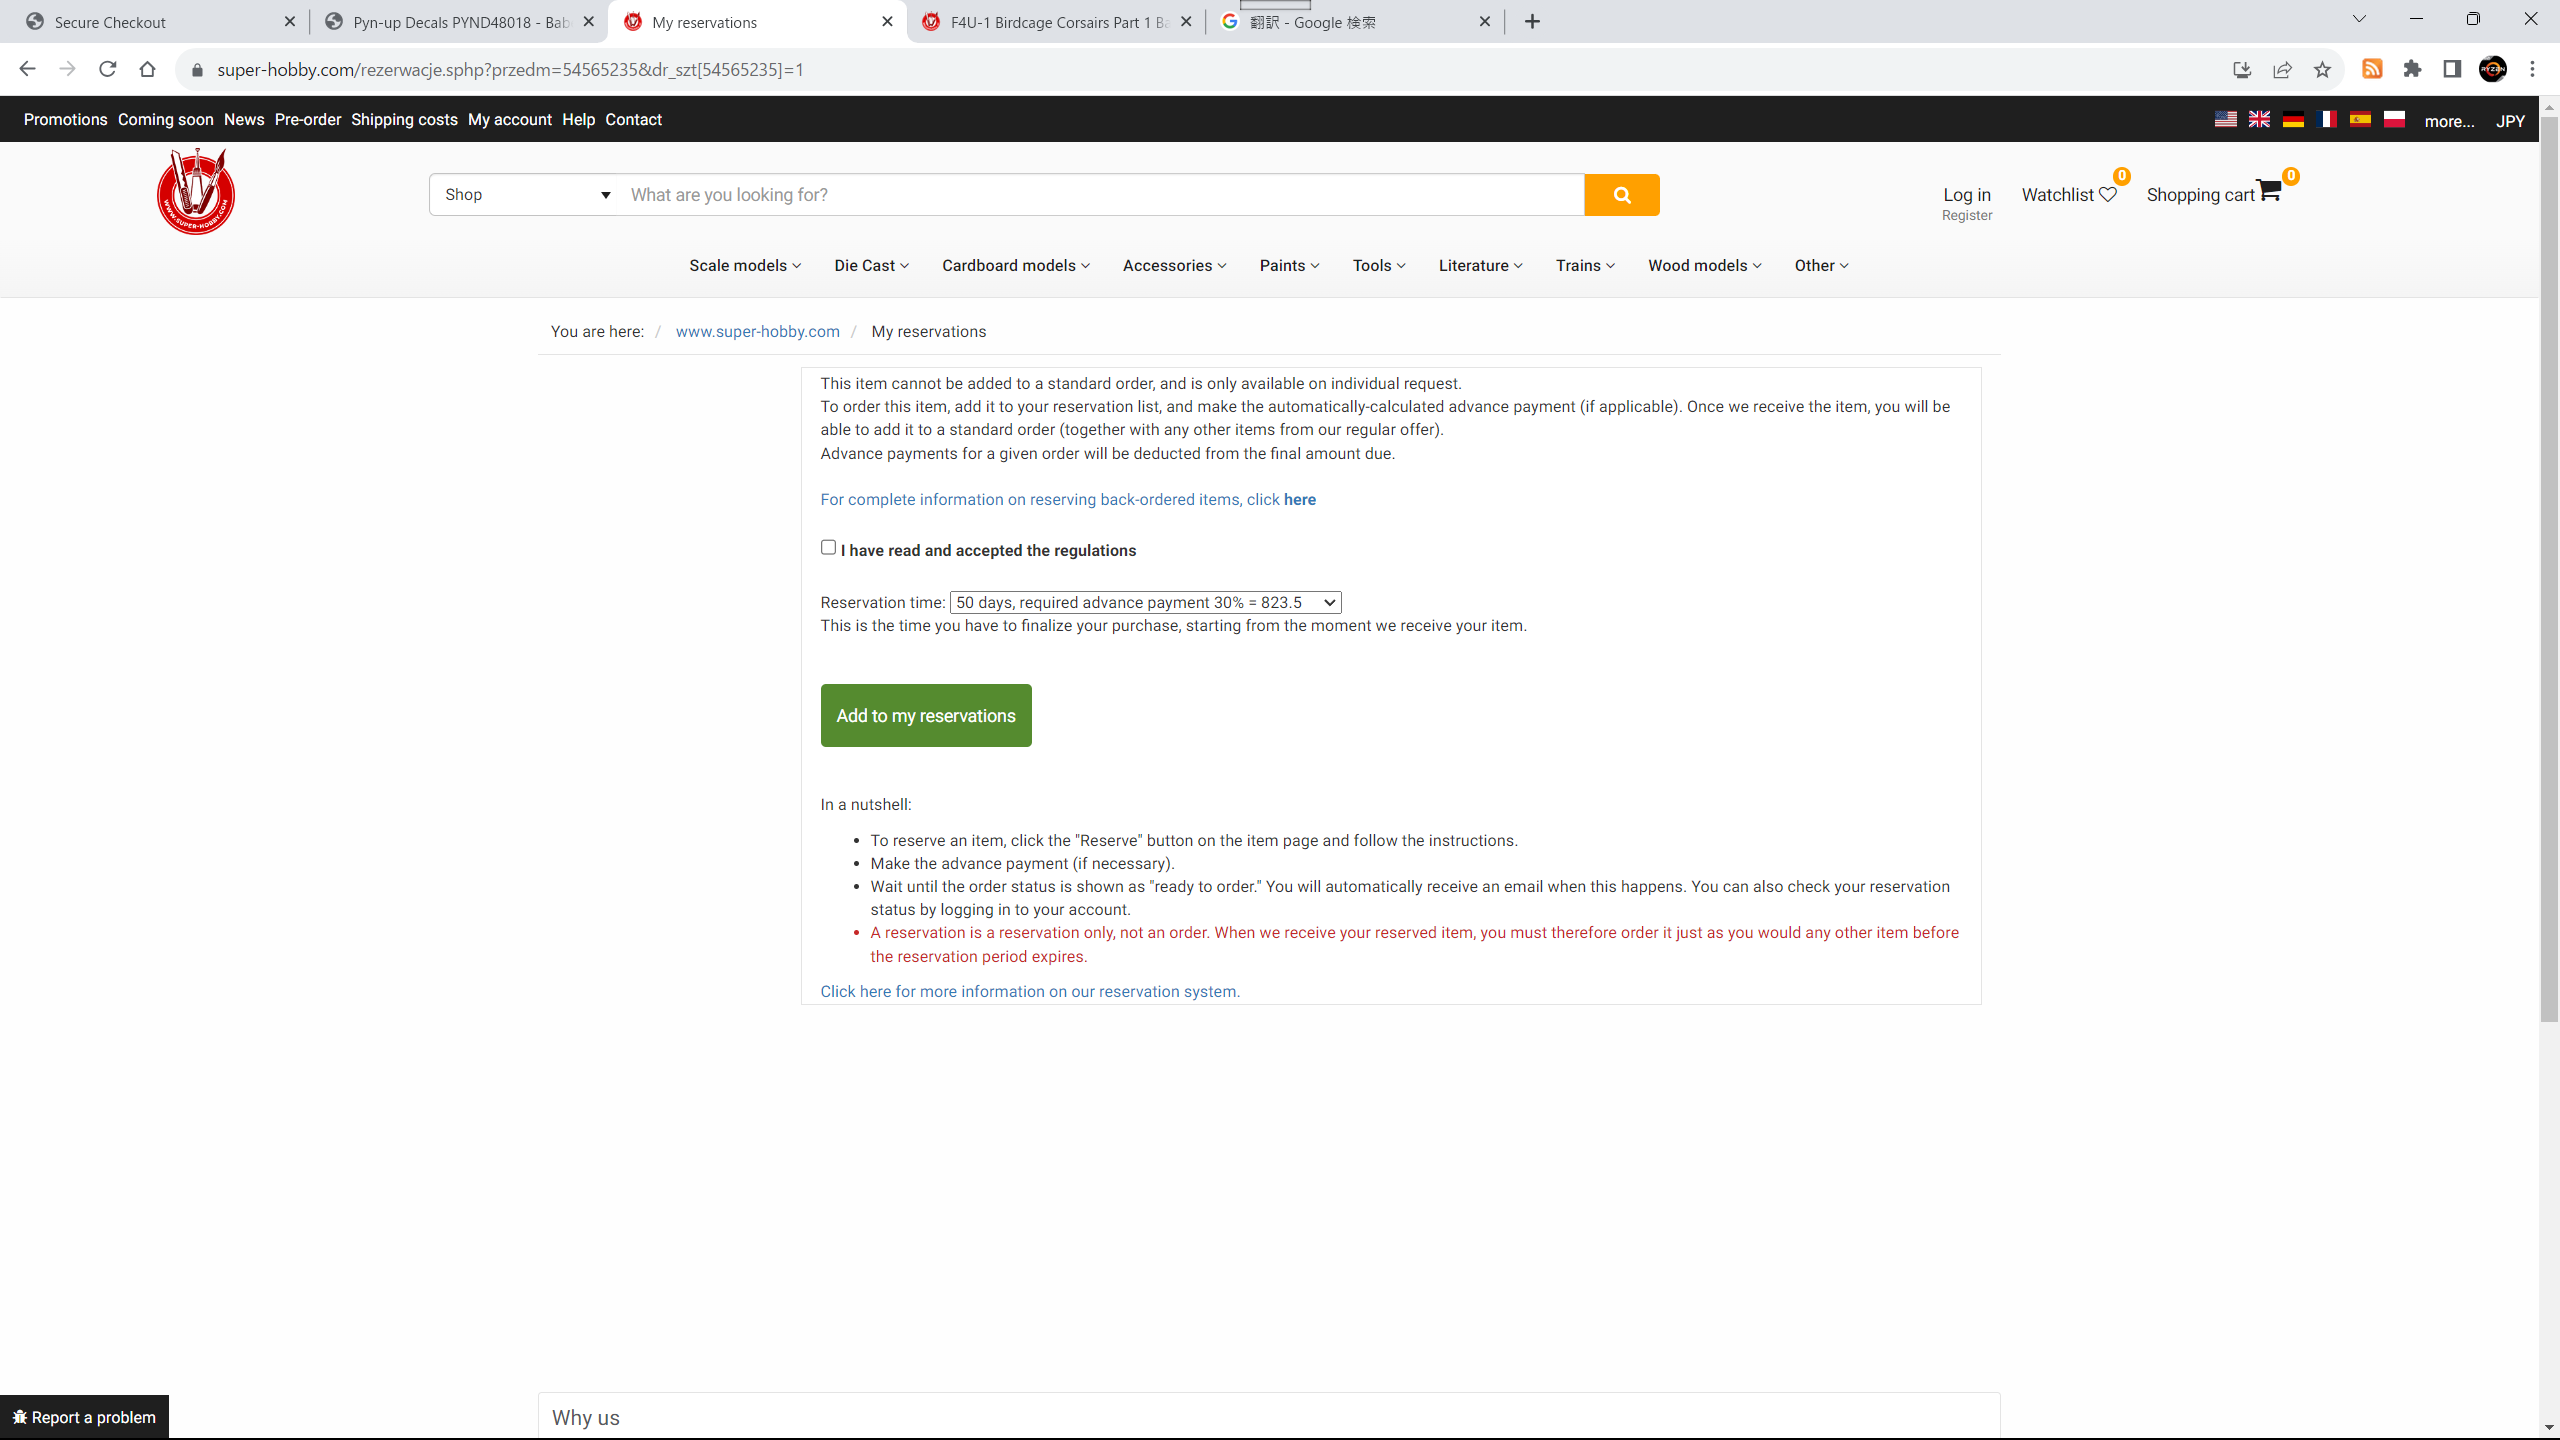Screen dimensions: 2560x1440
Task: Click the orange search magnifier button
Action: coord(1621,195)
